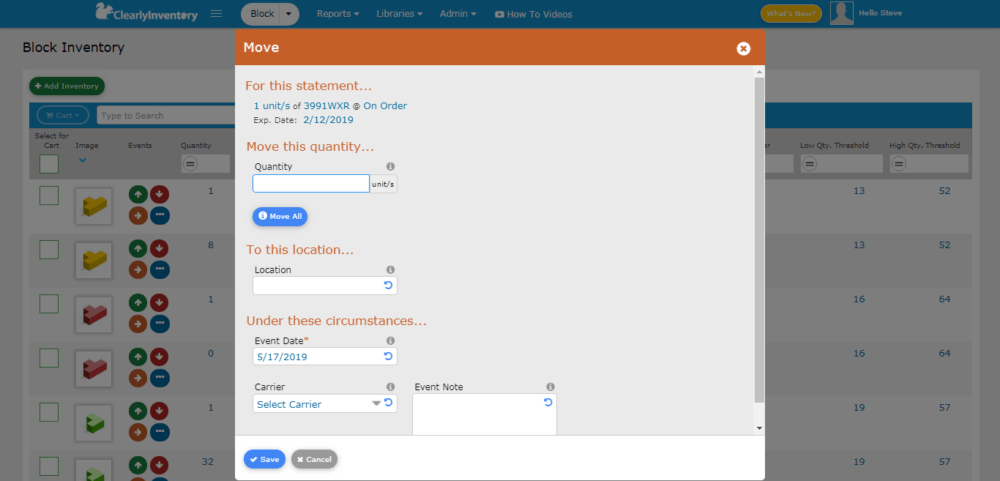Click the up arrow of the dialog scrollbar
This screenshot has height=481, width=1000.
[x=759, y=73]
